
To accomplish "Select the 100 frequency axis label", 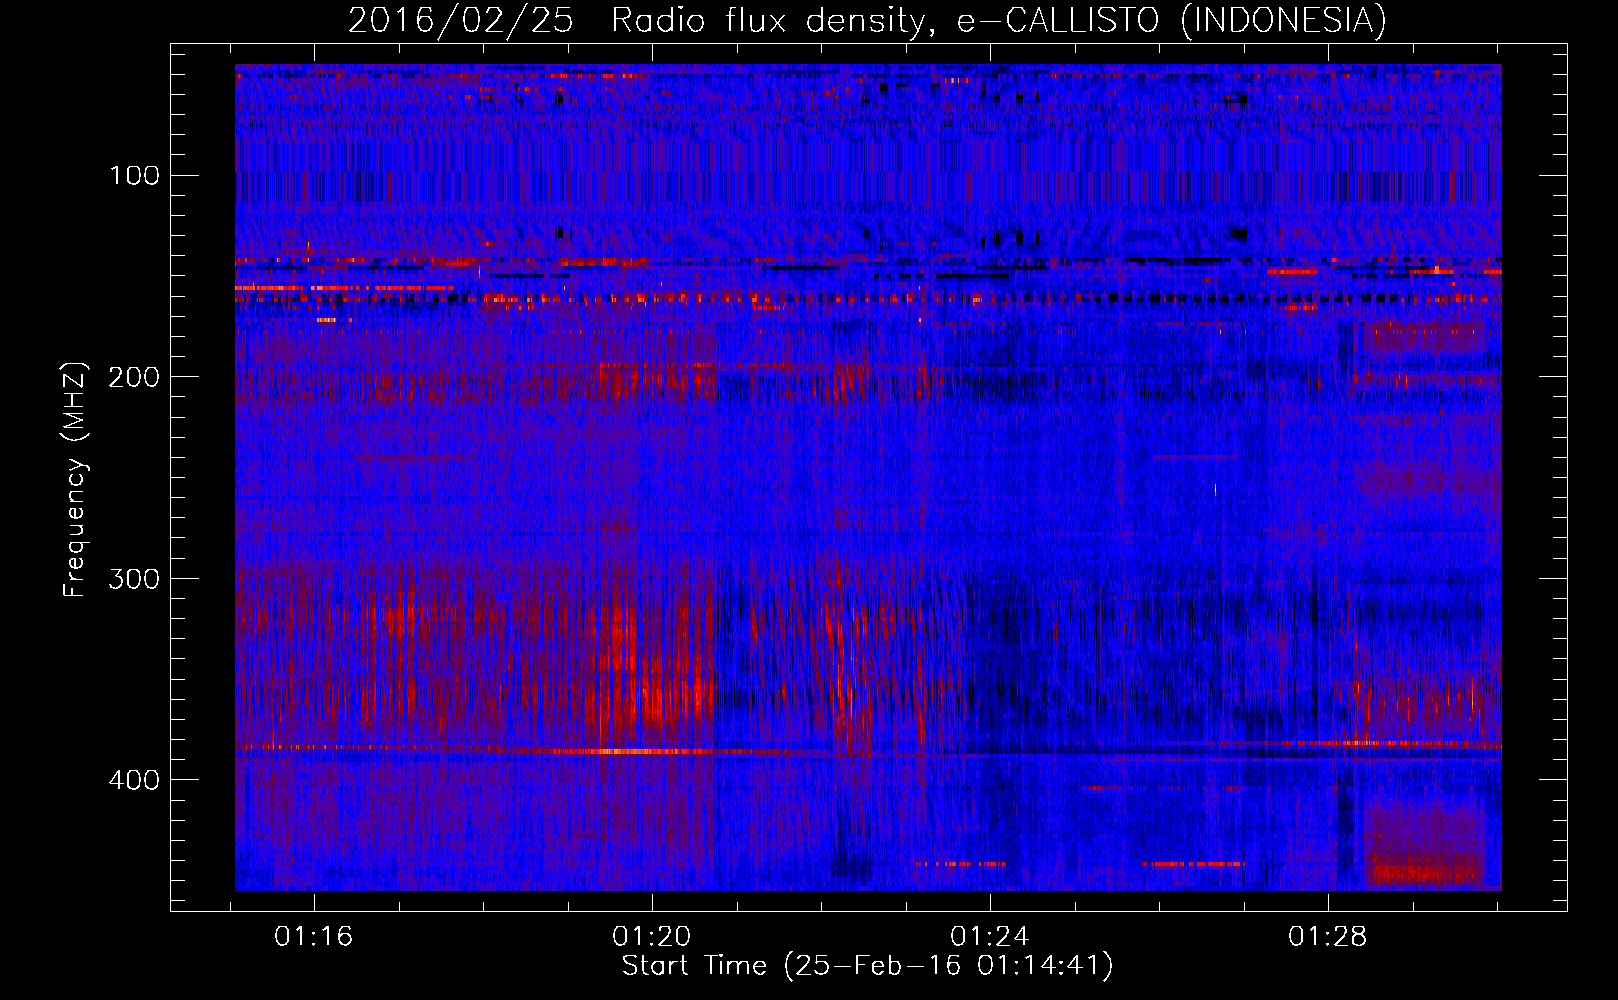I will click(134, 176).
